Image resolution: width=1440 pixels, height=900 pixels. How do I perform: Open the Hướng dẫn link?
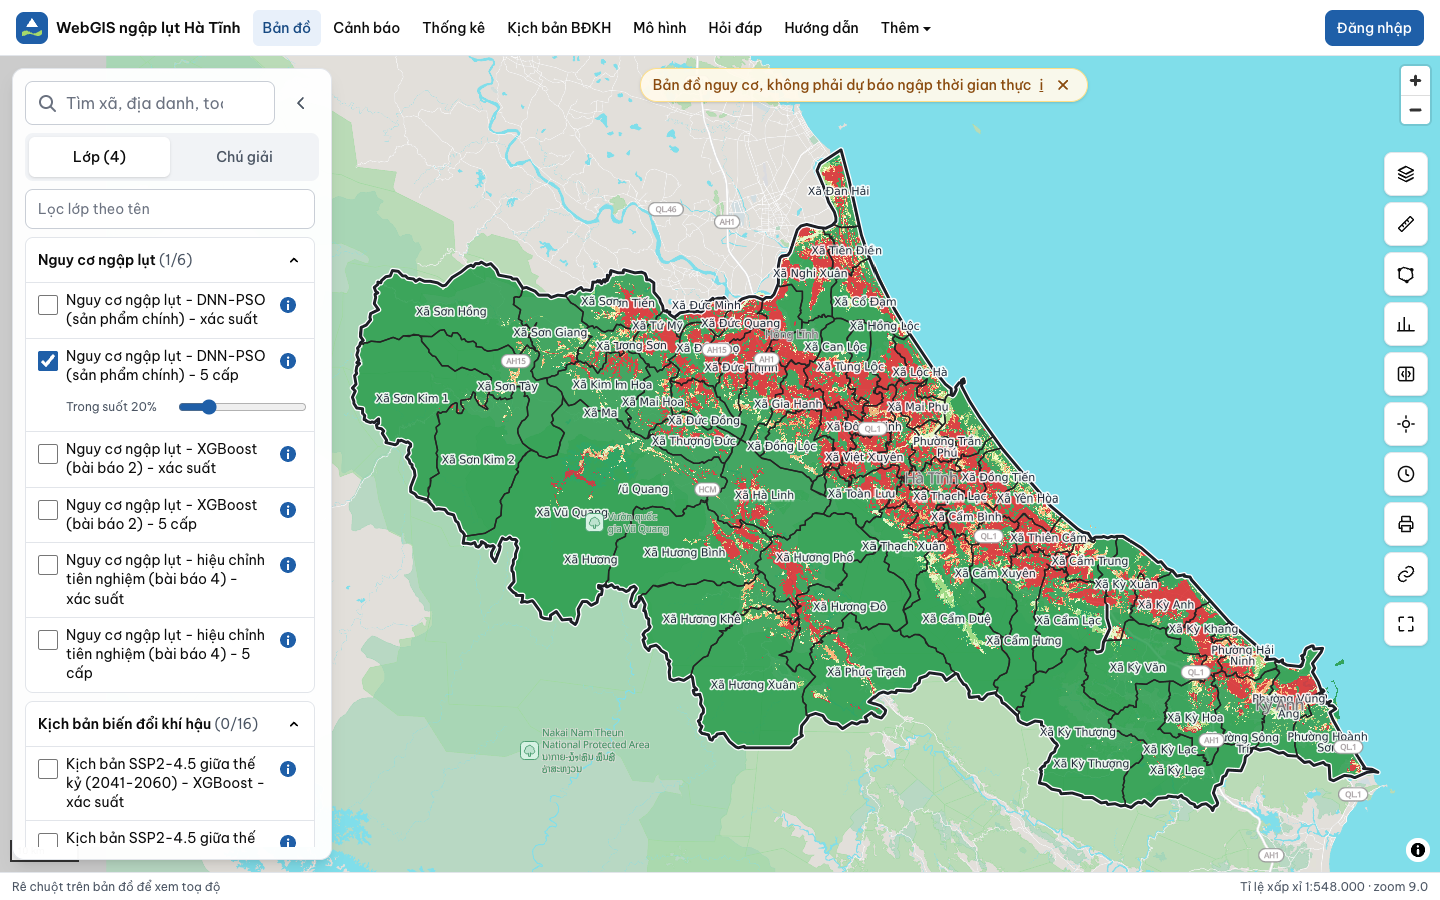821,28
